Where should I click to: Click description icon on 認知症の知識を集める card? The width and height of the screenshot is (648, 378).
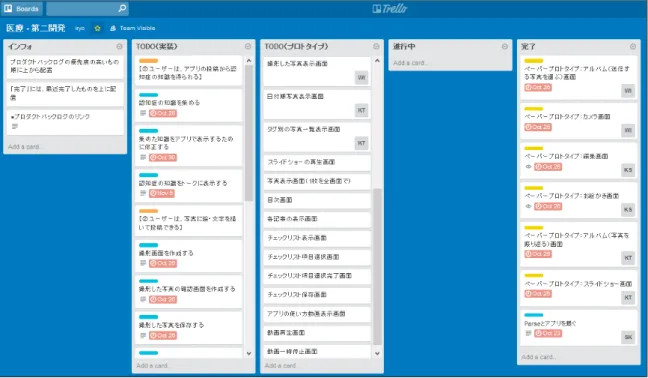point(143,113)
